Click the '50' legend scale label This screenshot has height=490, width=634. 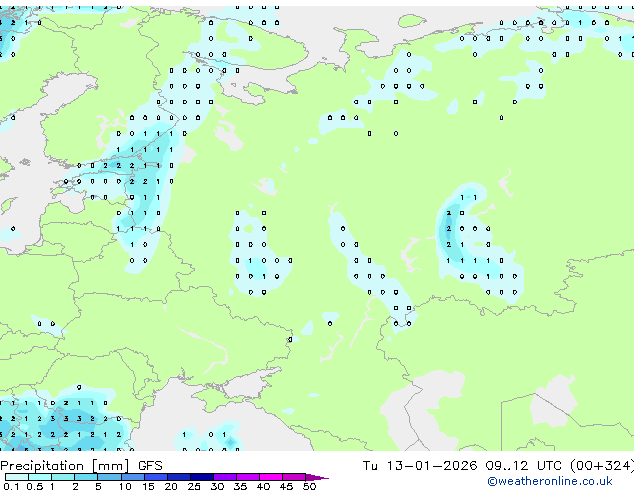coord(309,486)
